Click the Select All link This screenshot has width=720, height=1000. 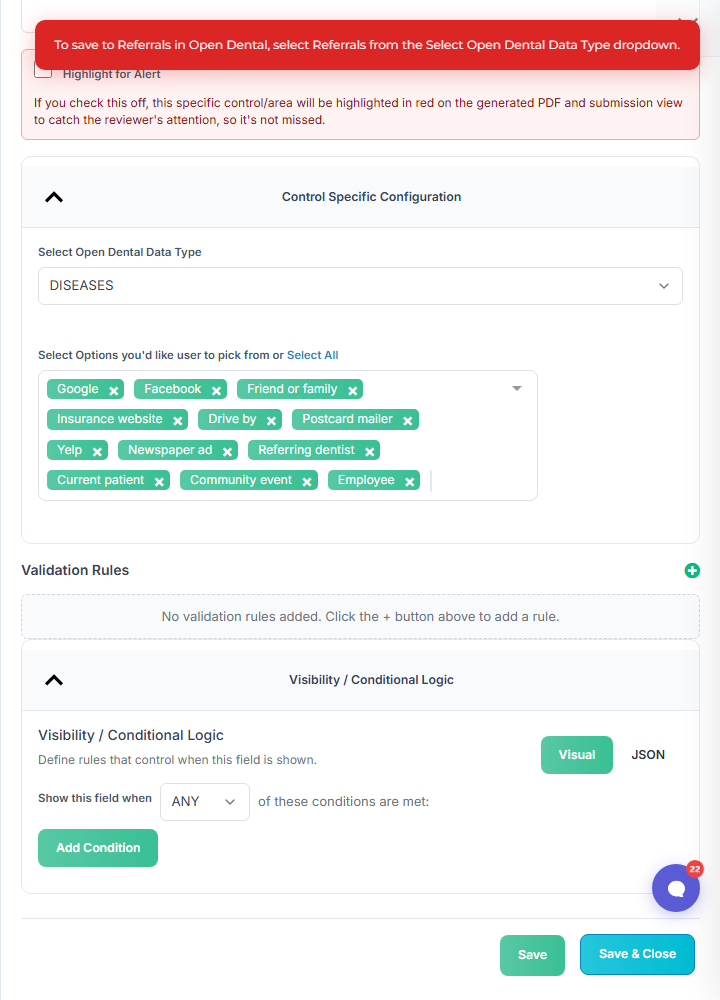click(x=312, y=355)
